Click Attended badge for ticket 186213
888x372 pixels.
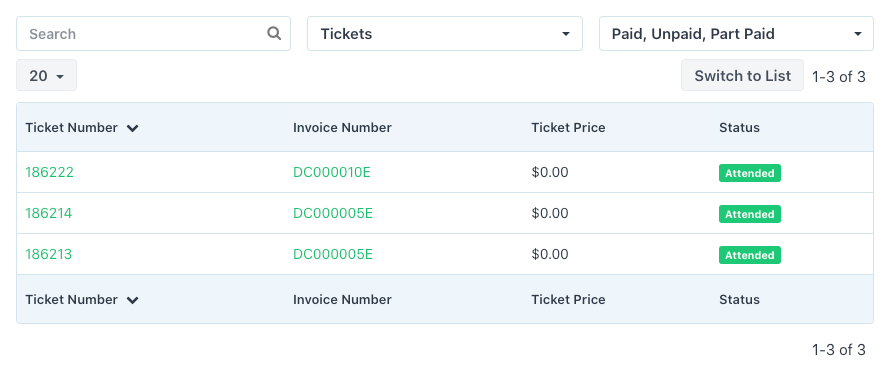tap(750, 255)
